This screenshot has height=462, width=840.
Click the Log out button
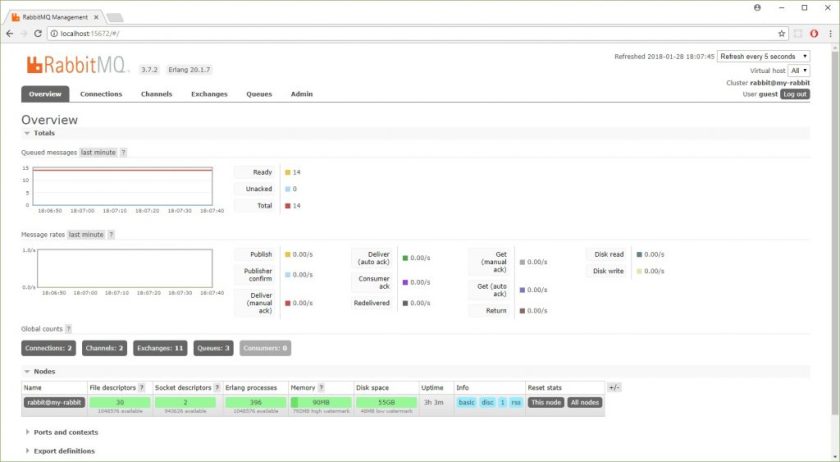(x=795, y=94)
